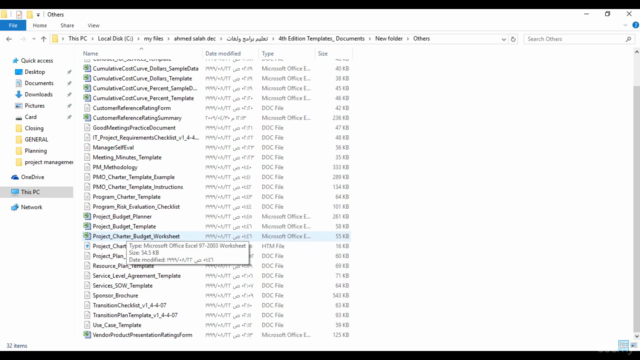Screen dimensions: 640x360
Task: Click Excel icon of CumulativeCostCurve_Dollars_SampleData
Action: [87, 68]
